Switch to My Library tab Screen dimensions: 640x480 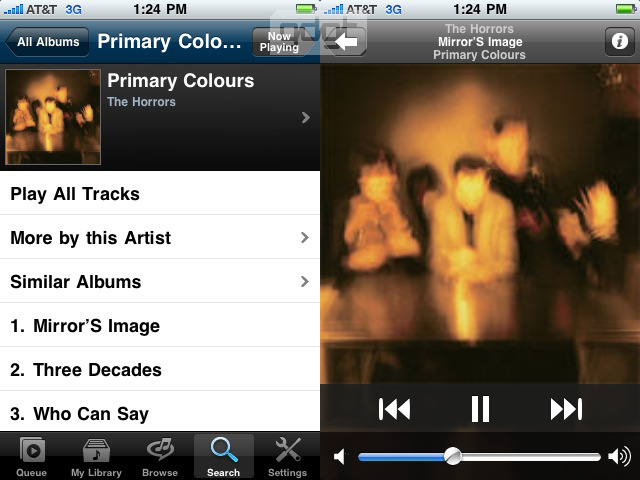pyautogui.click(x=96, y=457)
